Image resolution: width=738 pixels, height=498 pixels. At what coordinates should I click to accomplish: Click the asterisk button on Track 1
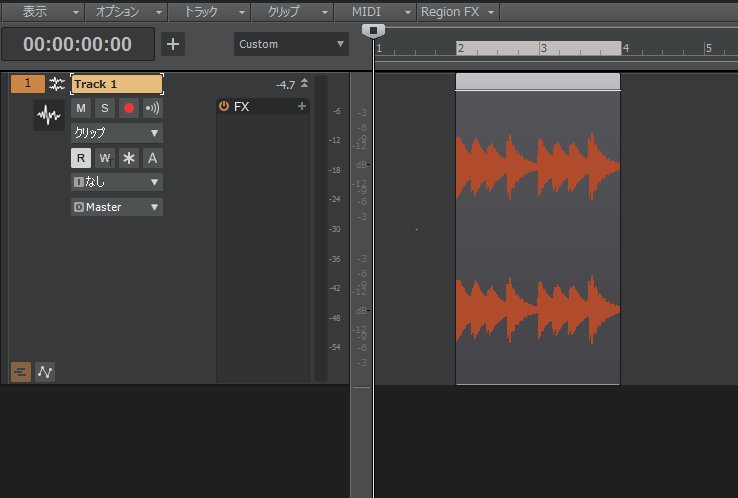point(129,158)
